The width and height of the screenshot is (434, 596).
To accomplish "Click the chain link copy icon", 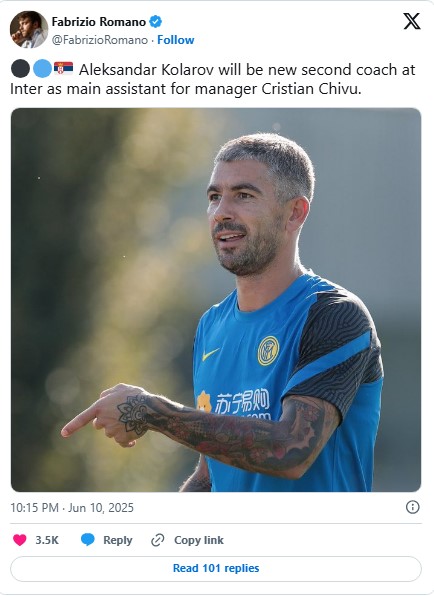I will (x=157, y=540).
